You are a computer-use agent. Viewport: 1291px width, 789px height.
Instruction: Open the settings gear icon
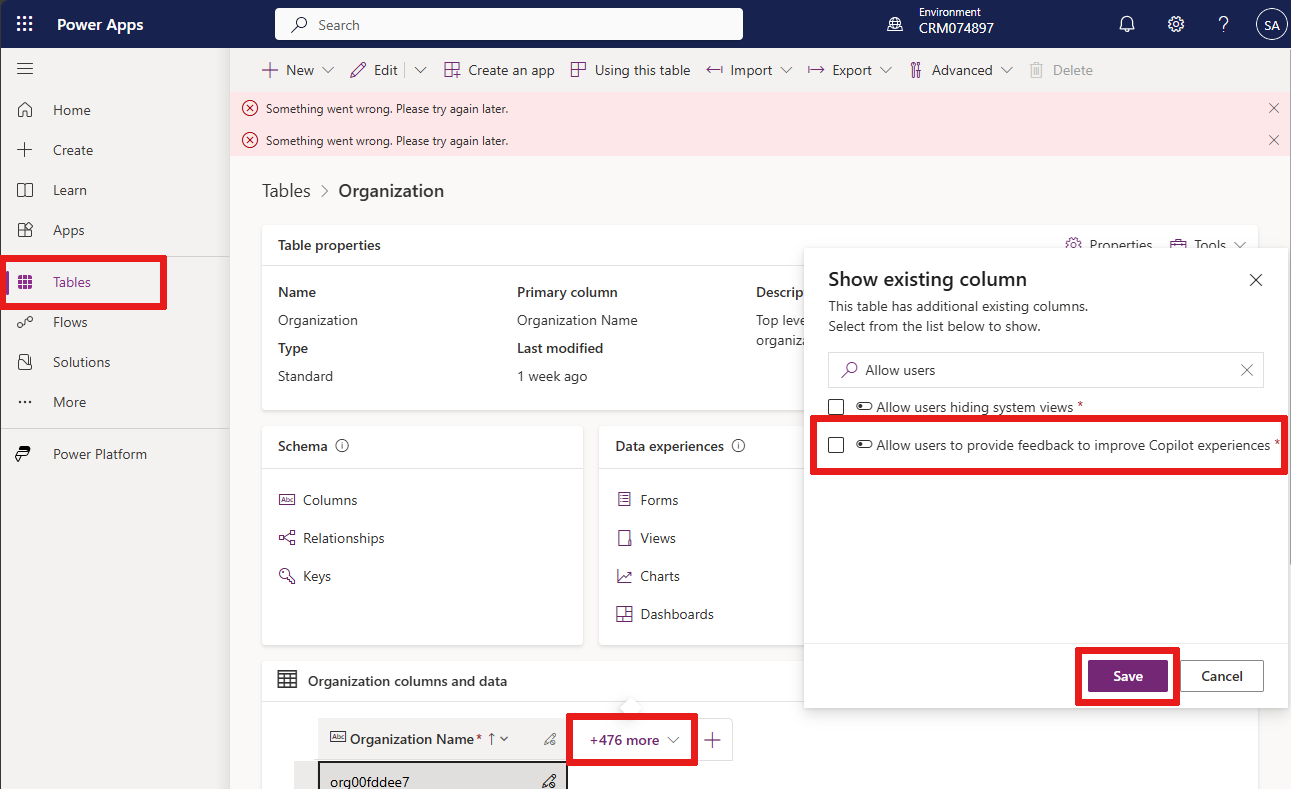pos(1176,25)
